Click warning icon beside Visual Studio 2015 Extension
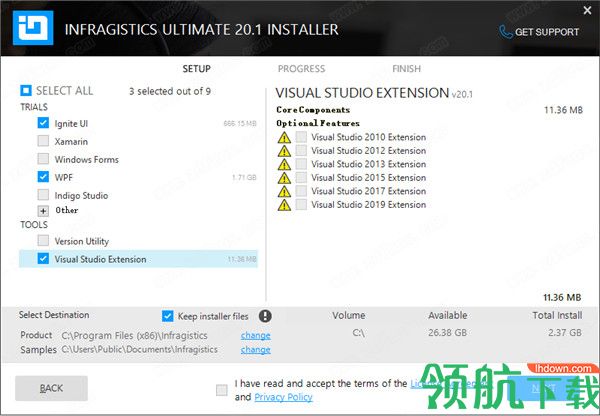This screenshot has width=600, height=416. 284,178
